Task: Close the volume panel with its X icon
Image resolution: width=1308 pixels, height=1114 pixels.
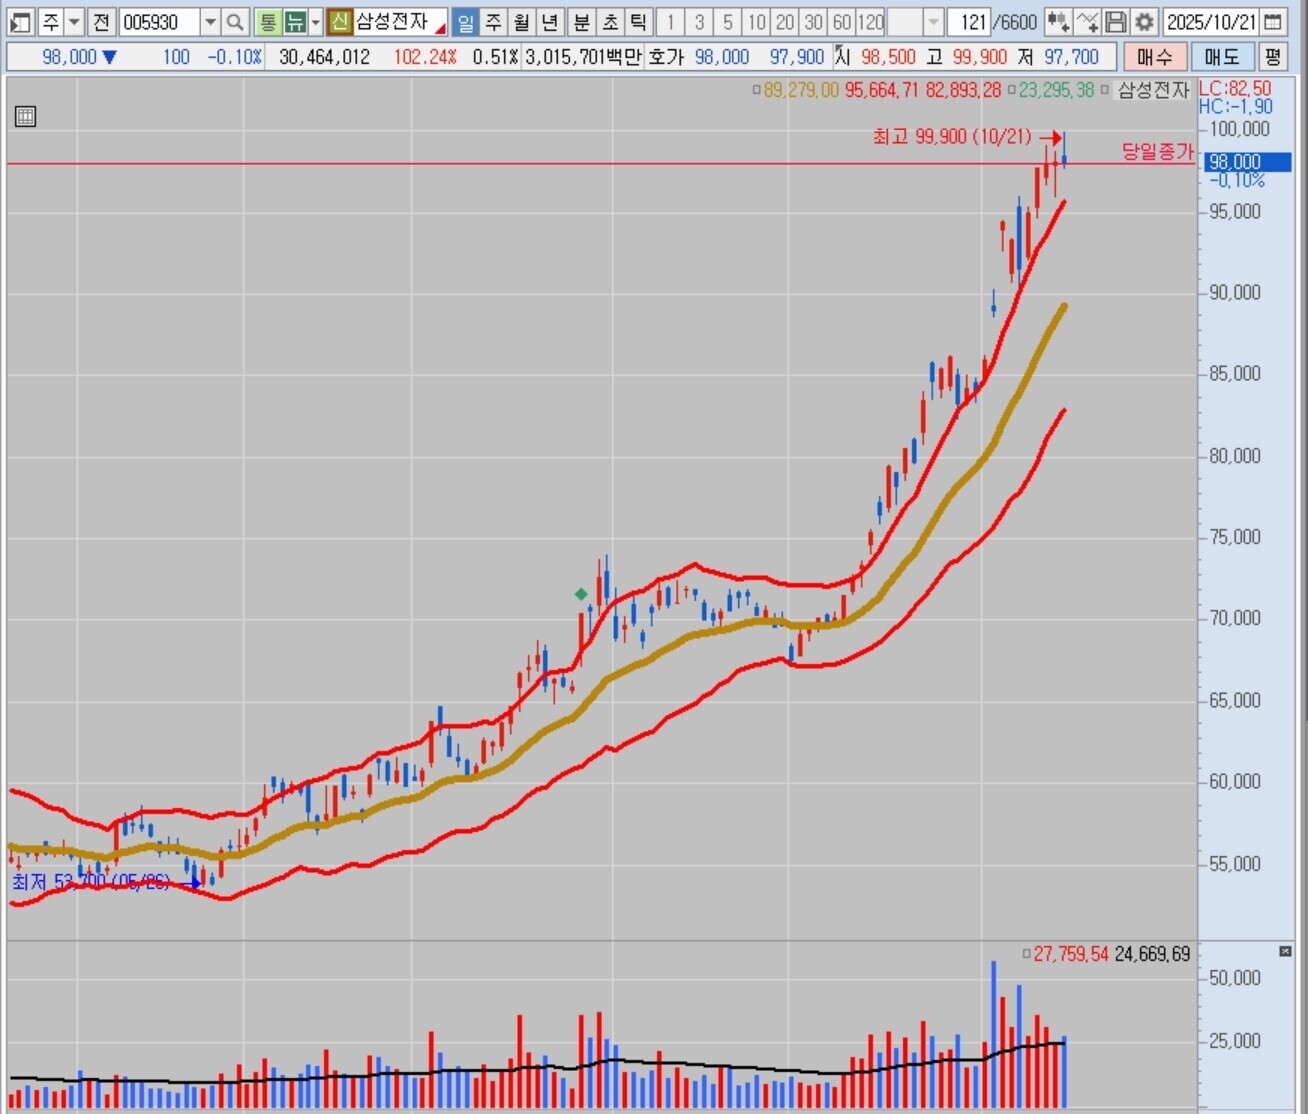Action: point(1286,952)
